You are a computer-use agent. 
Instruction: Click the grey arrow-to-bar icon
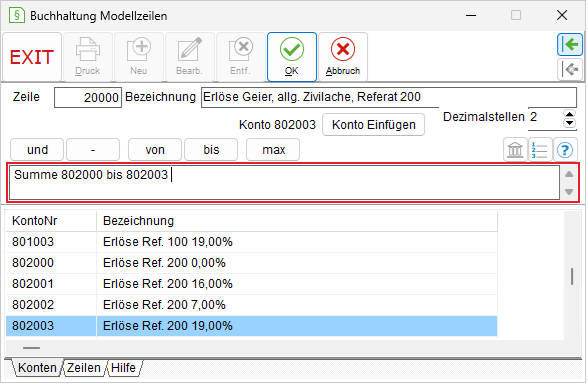570,69
